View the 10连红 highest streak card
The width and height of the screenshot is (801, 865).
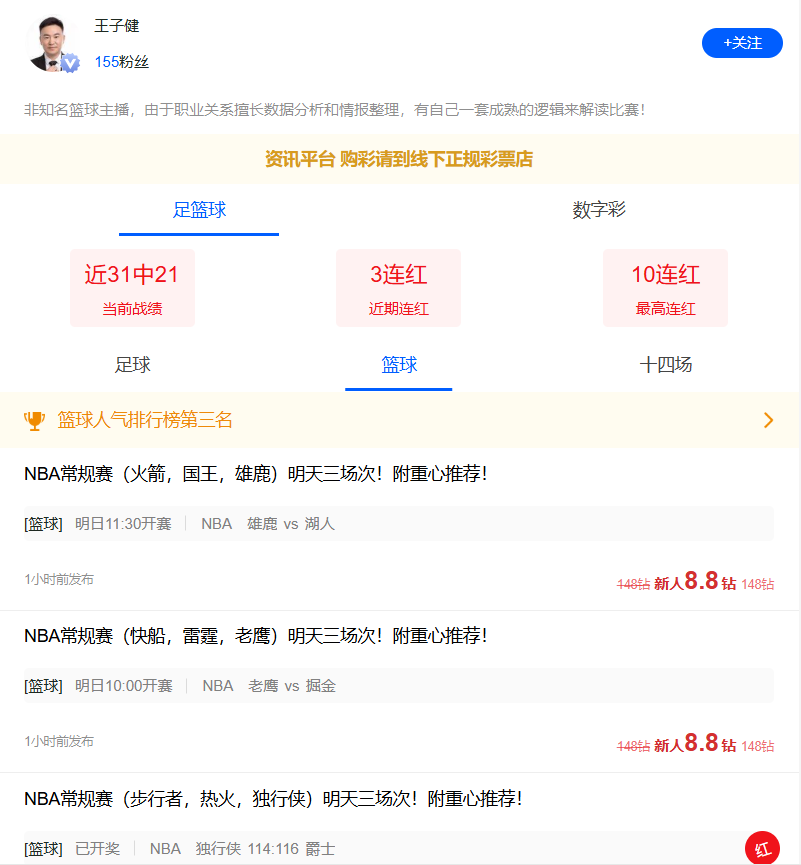[x=665, y=288]
